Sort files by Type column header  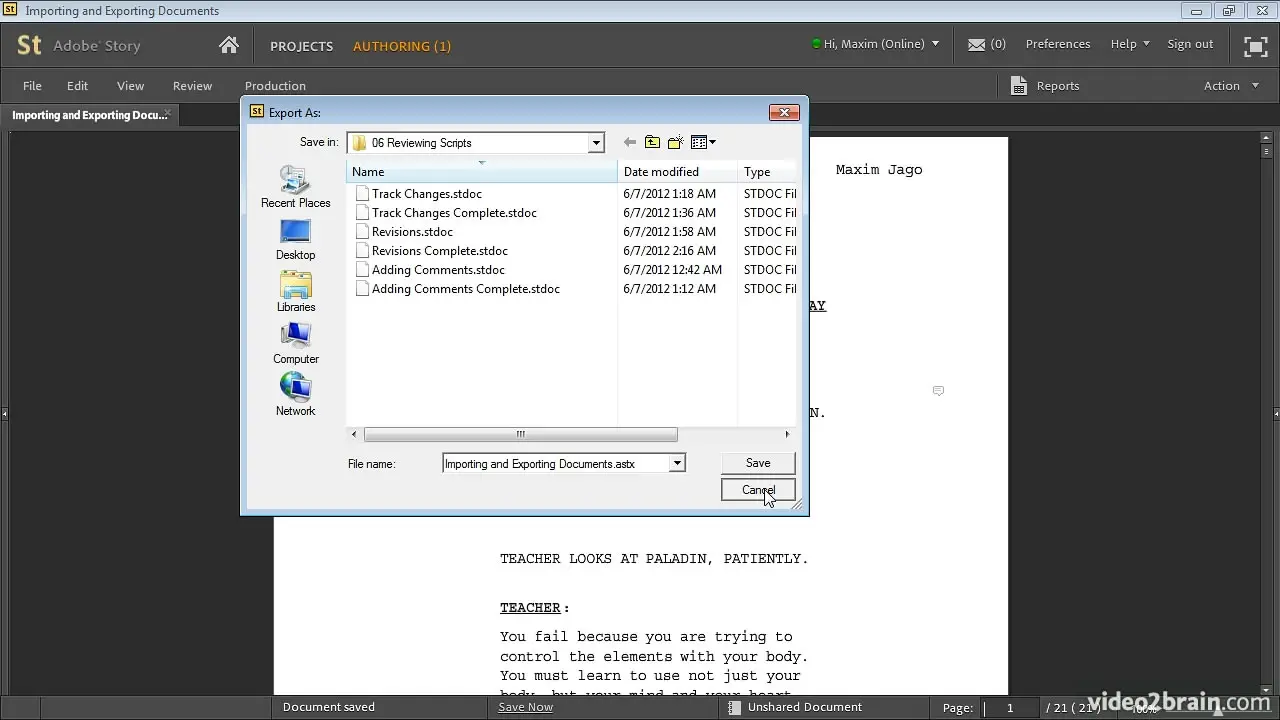[x=767, y=172]
